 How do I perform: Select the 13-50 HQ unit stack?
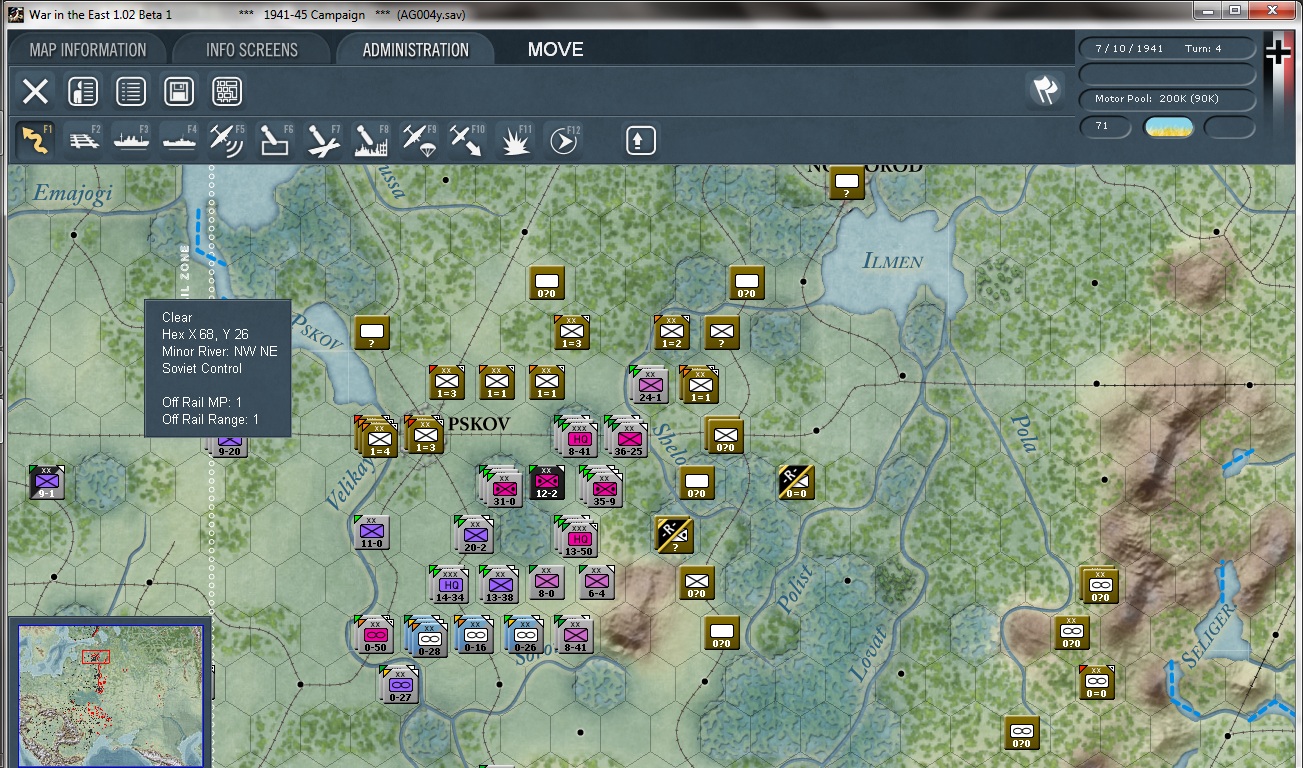pyautogui.click(x=576, y=536)
